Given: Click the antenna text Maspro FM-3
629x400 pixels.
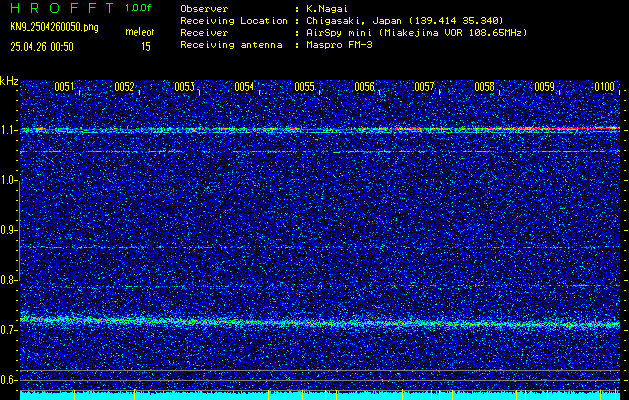Looking at the screenshot, I should coord(339,45).
